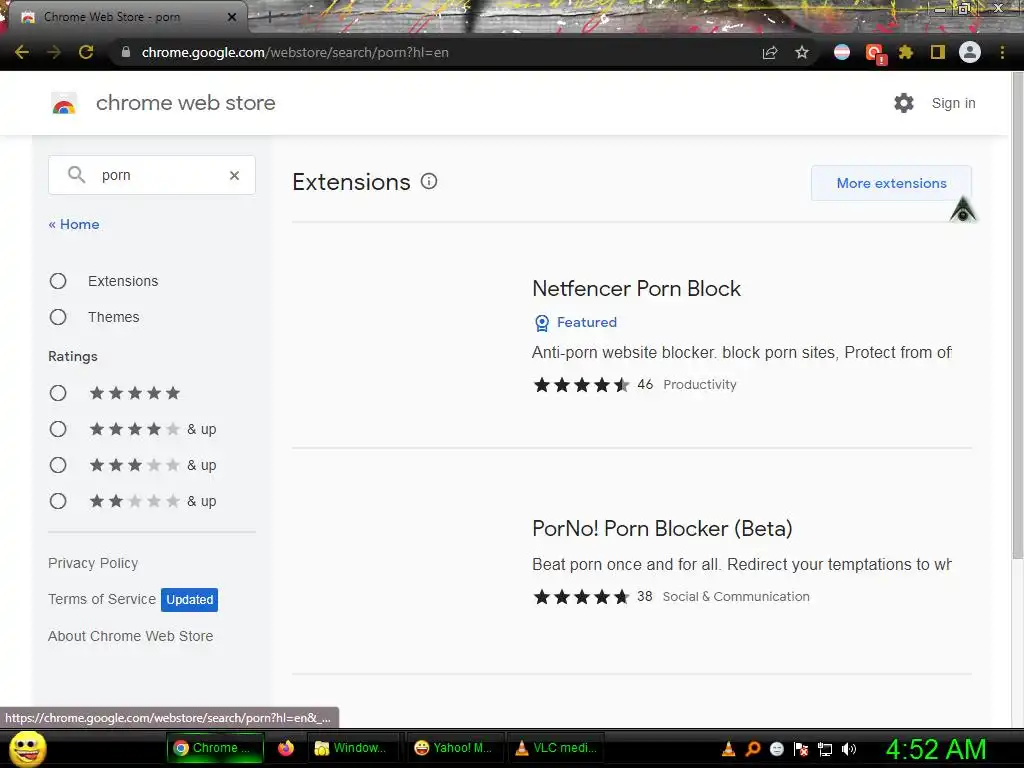Viewport: 1024px width, 768px height.
Task: Launch Firefox from the taskbar
Action: click(285, 748)
